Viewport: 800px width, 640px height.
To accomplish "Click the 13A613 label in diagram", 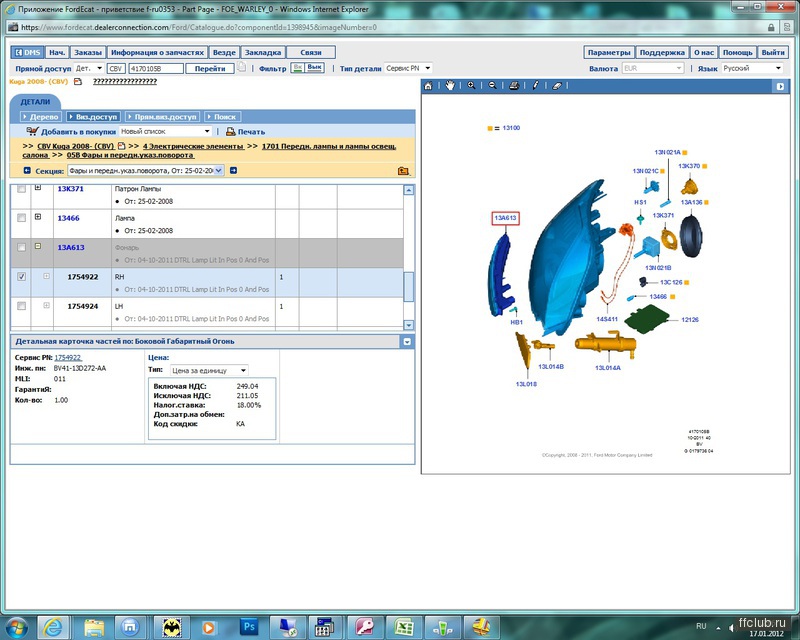I will 505,218.
